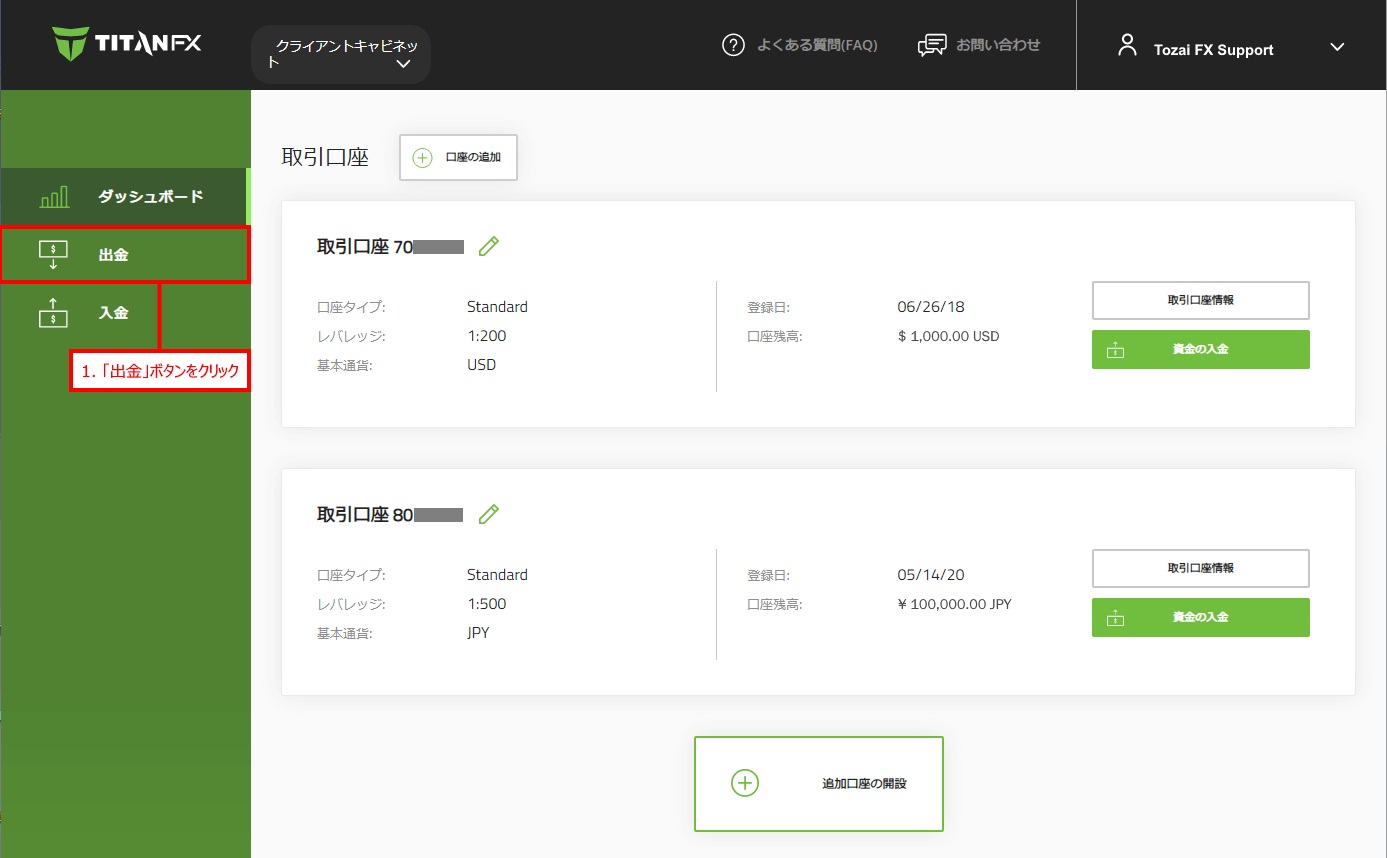This screenshot has width=1387, height=858.
Task: Select the 取引口座 page heading area
Action: [325, 157]
